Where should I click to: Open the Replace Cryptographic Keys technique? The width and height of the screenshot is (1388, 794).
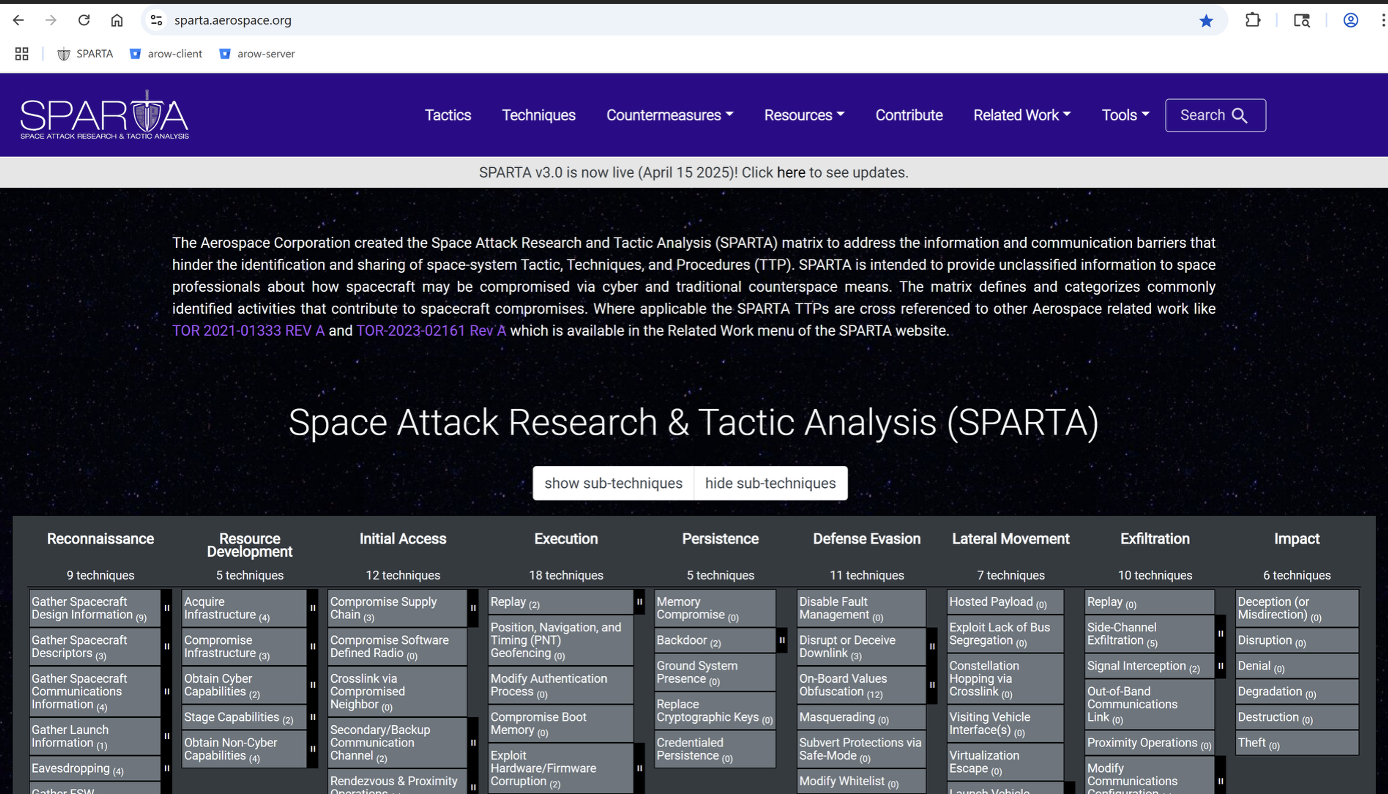715,711
